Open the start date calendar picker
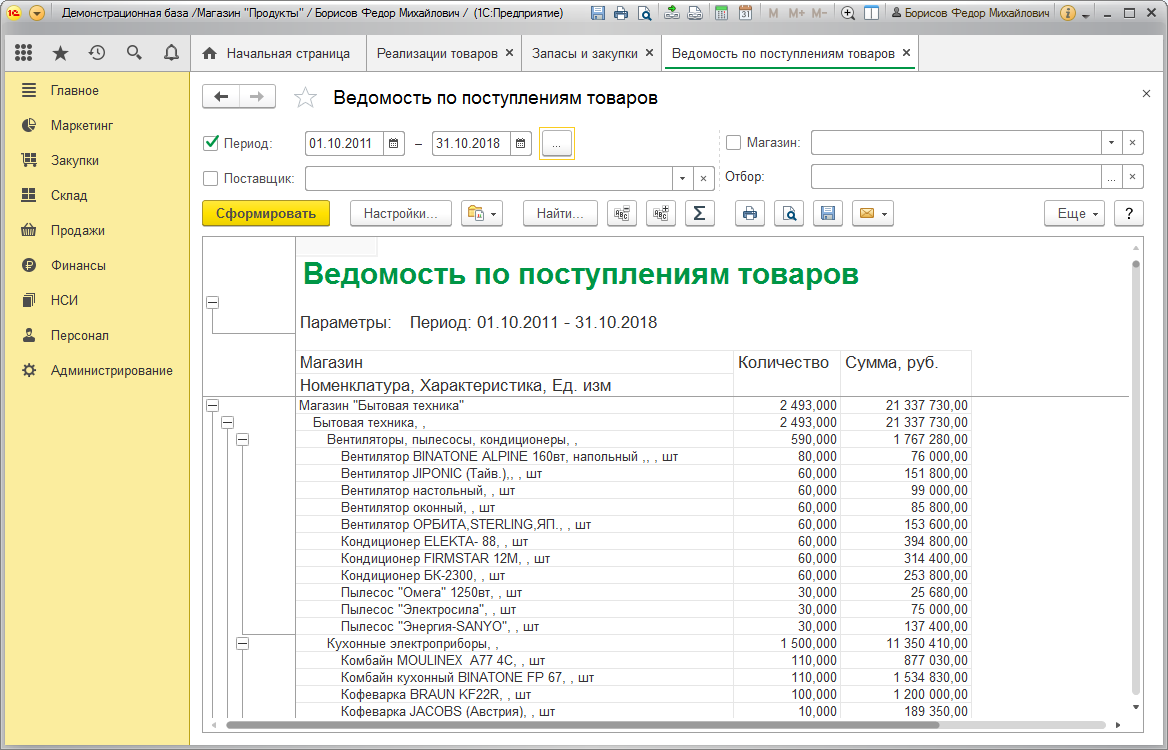1168x750 pixels. point(394,143)
